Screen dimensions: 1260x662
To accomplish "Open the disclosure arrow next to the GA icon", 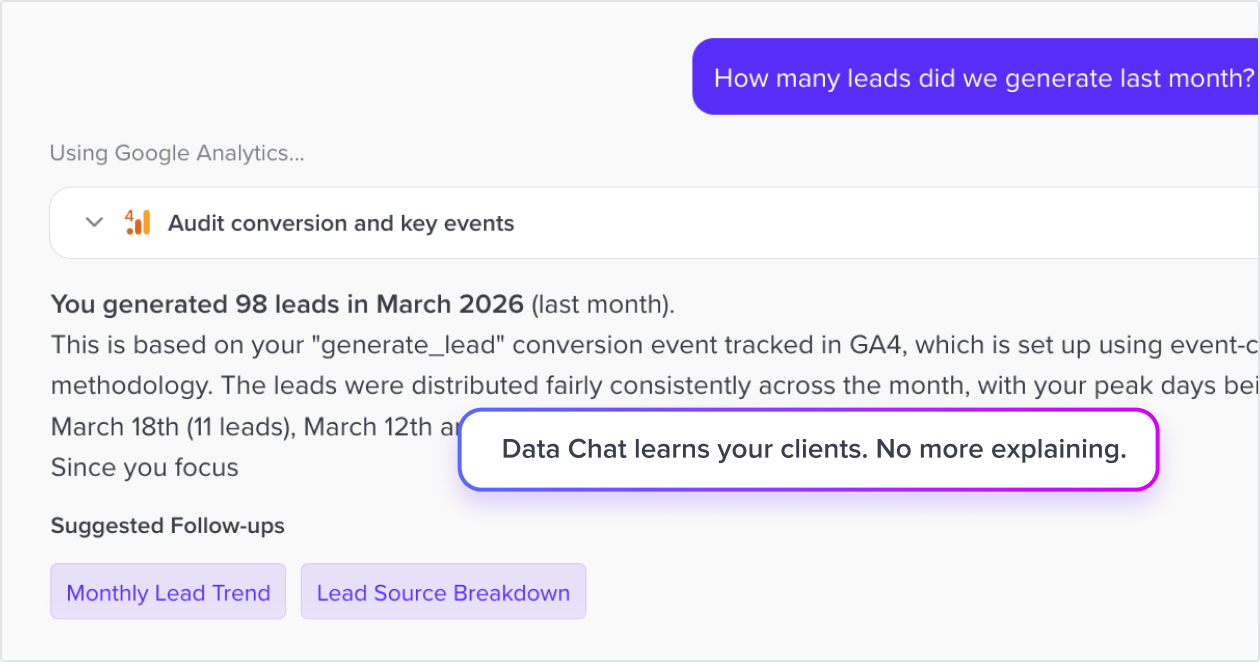I will coord(95,222).
